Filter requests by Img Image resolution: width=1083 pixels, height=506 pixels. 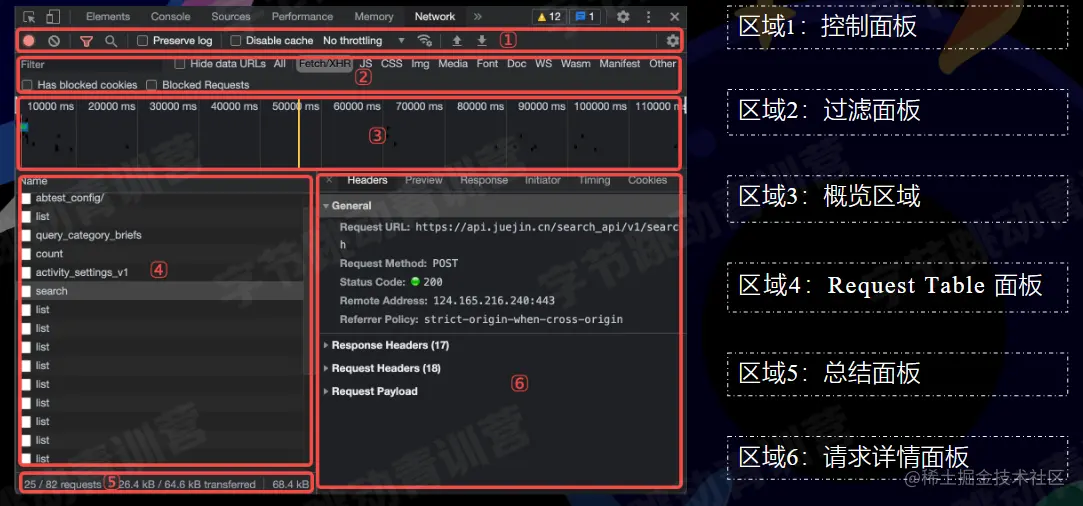click(x=420, y=64)
